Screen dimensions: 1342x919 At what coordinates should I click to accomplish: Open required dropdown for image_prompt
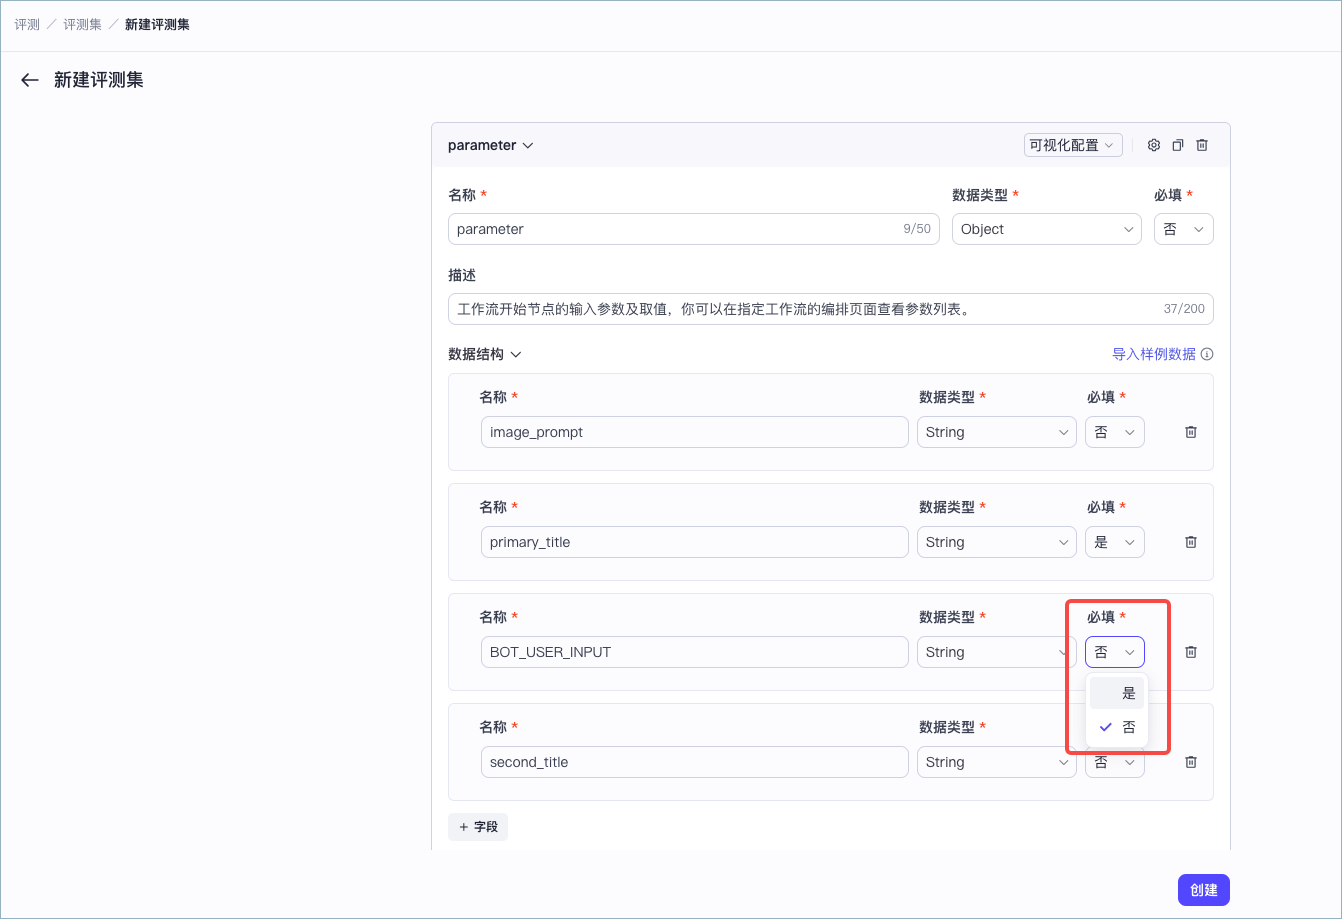[1115, 432]
